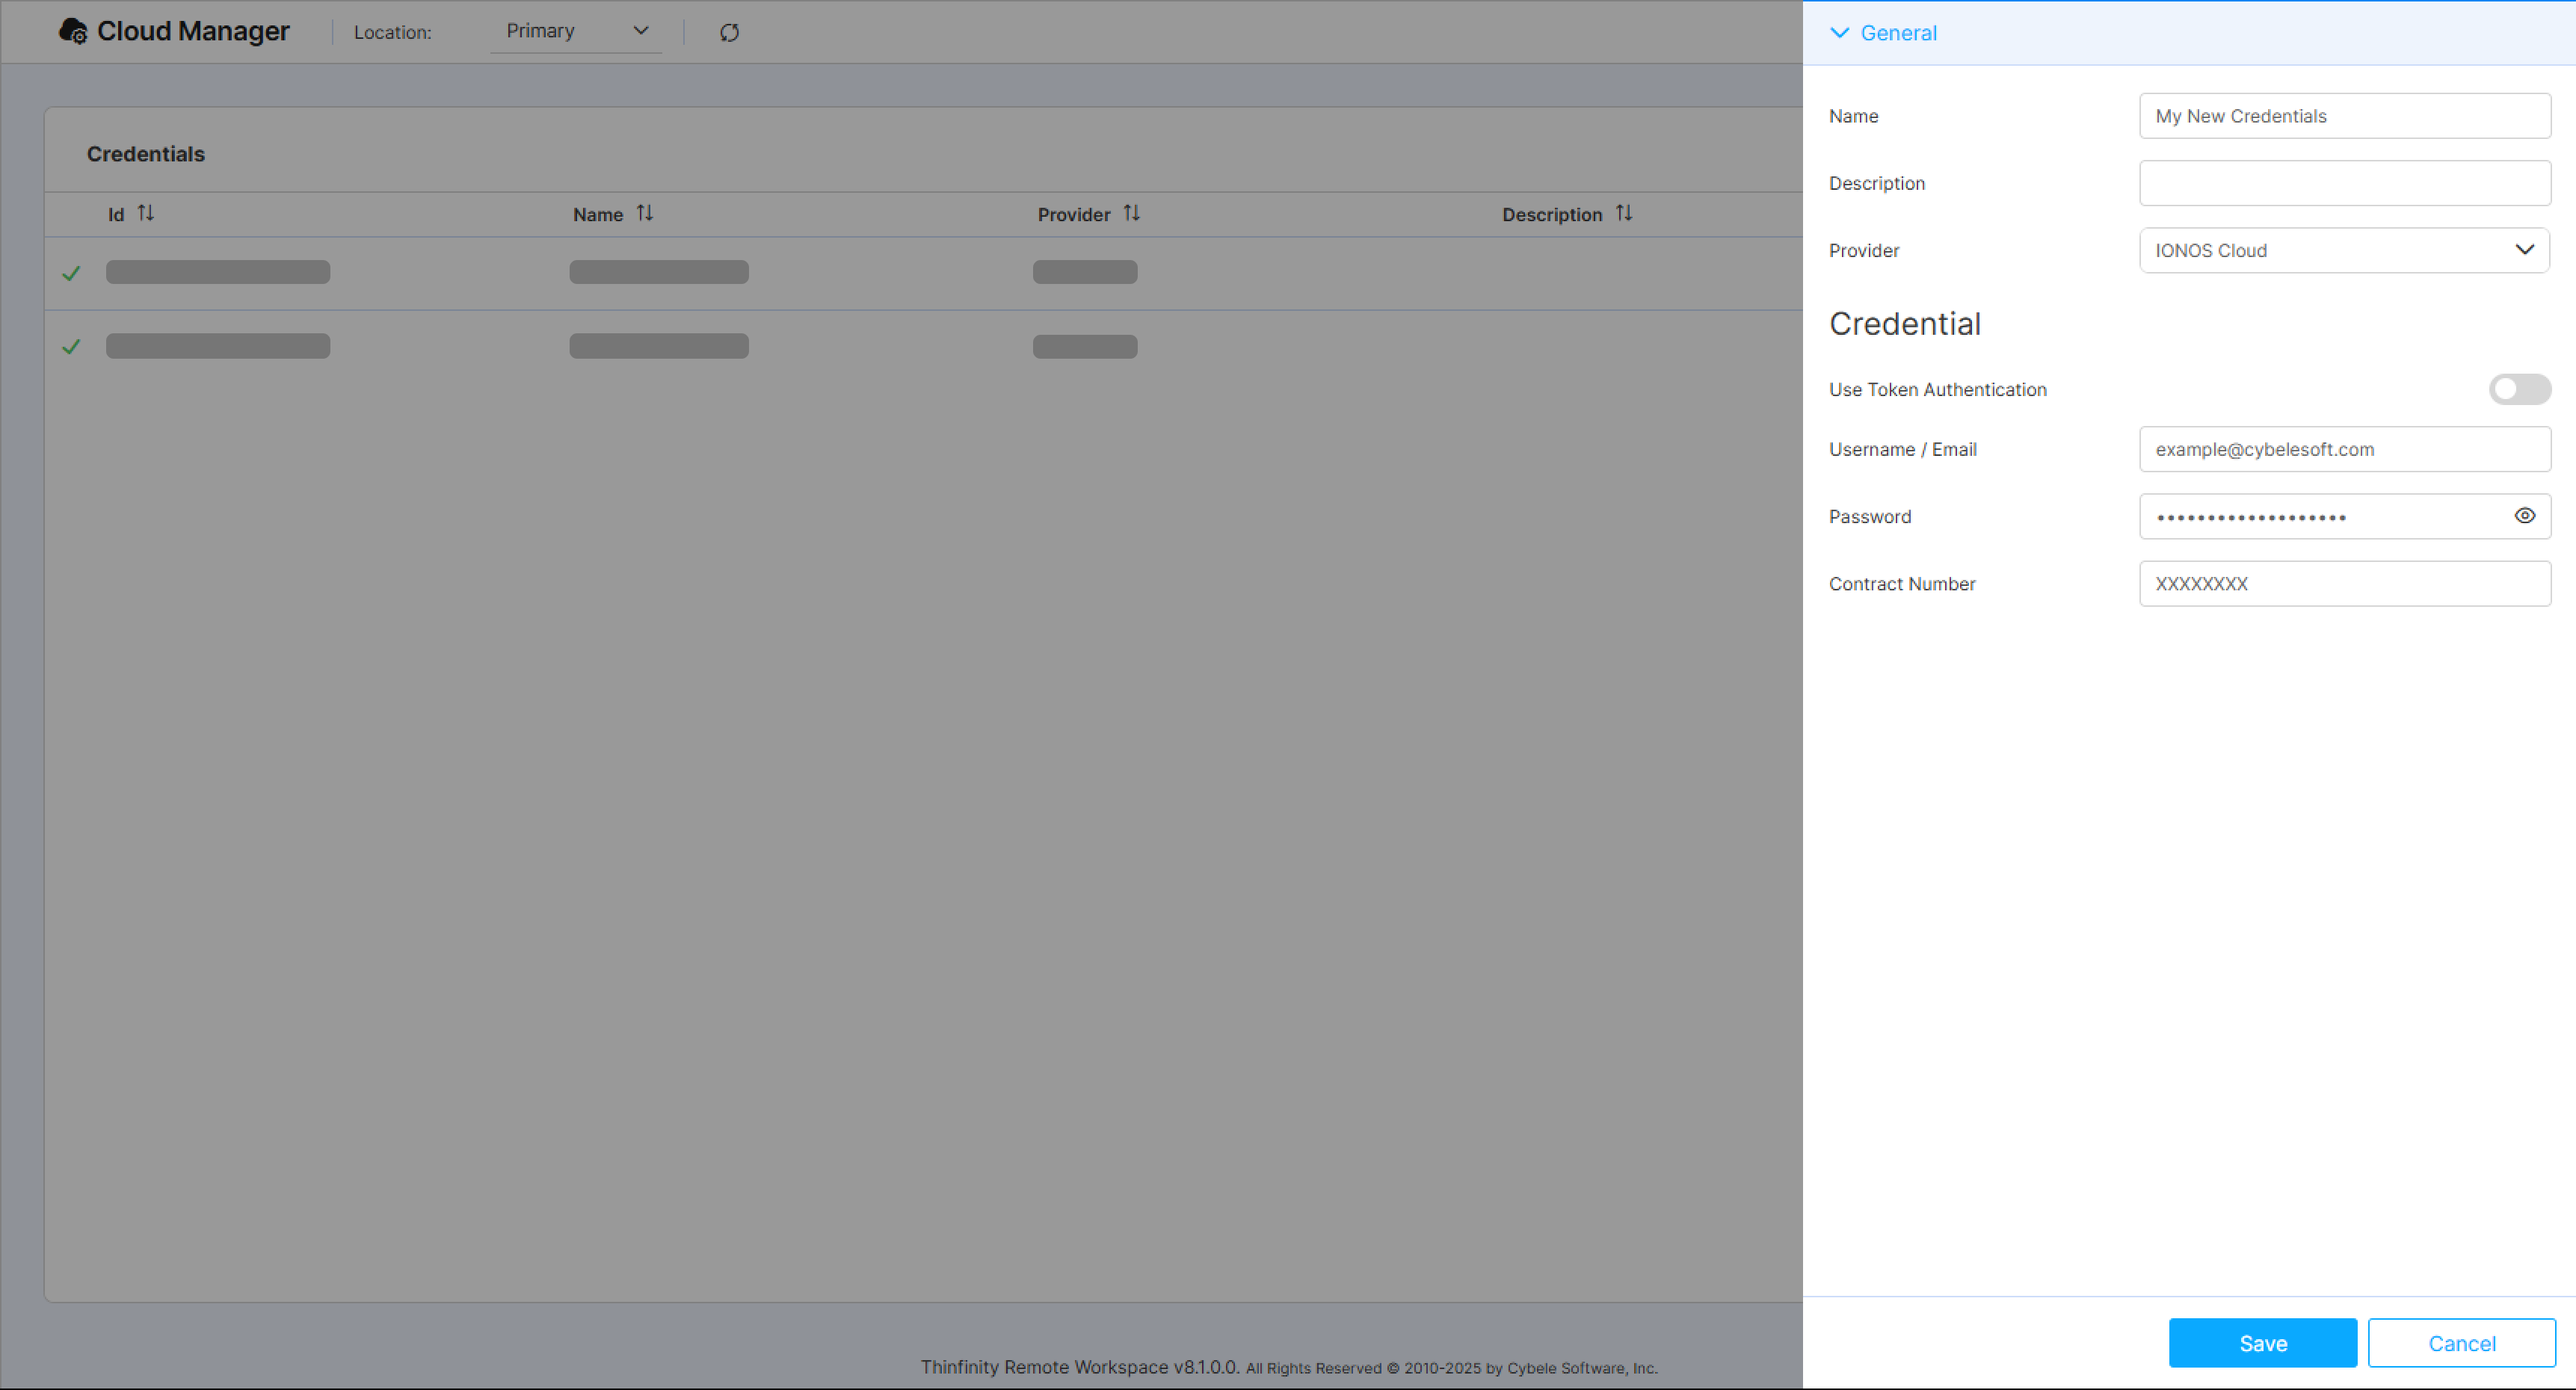Show the password with the eye icon
The height and width of the screenshot is (1390, 2576).
[2524, 516]
